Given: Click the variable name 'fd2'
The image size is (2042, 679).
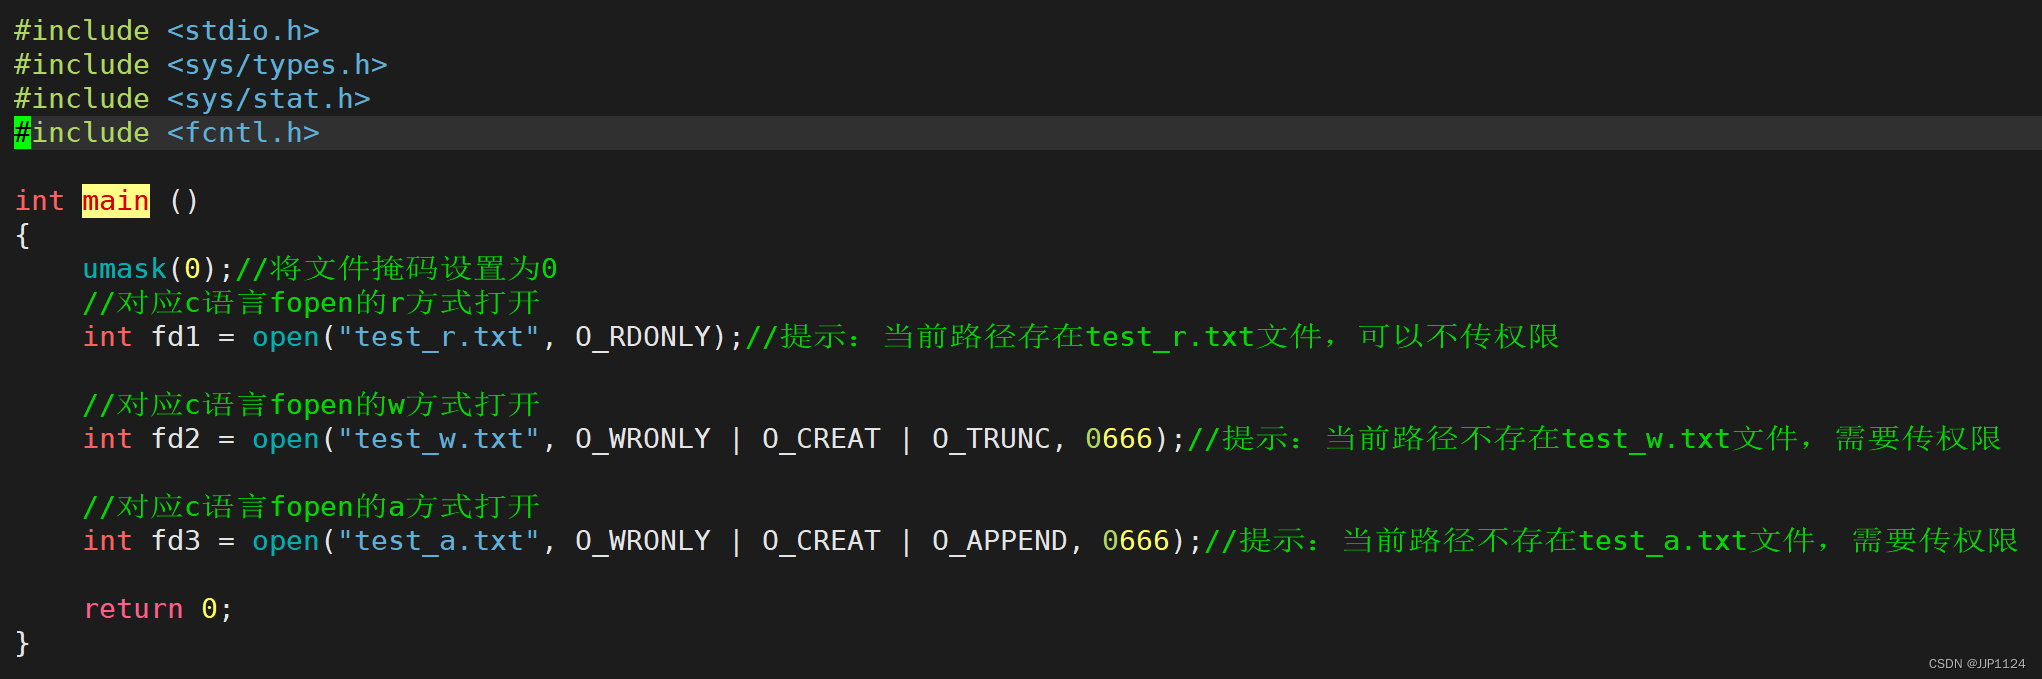Looking at the screenshot, I should [x=175, y=439].
